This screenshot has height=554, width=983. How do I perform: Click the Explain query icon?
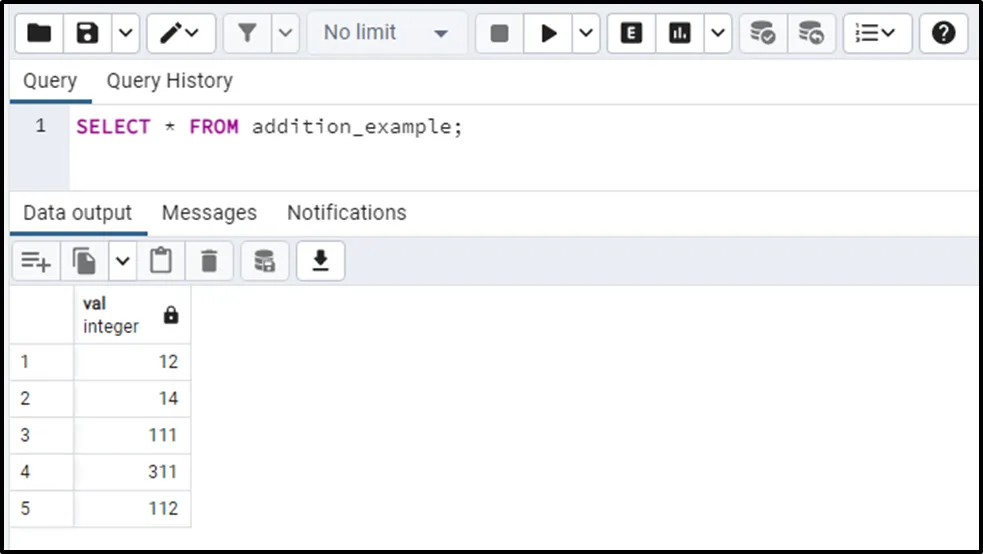(x=631, y=33)
